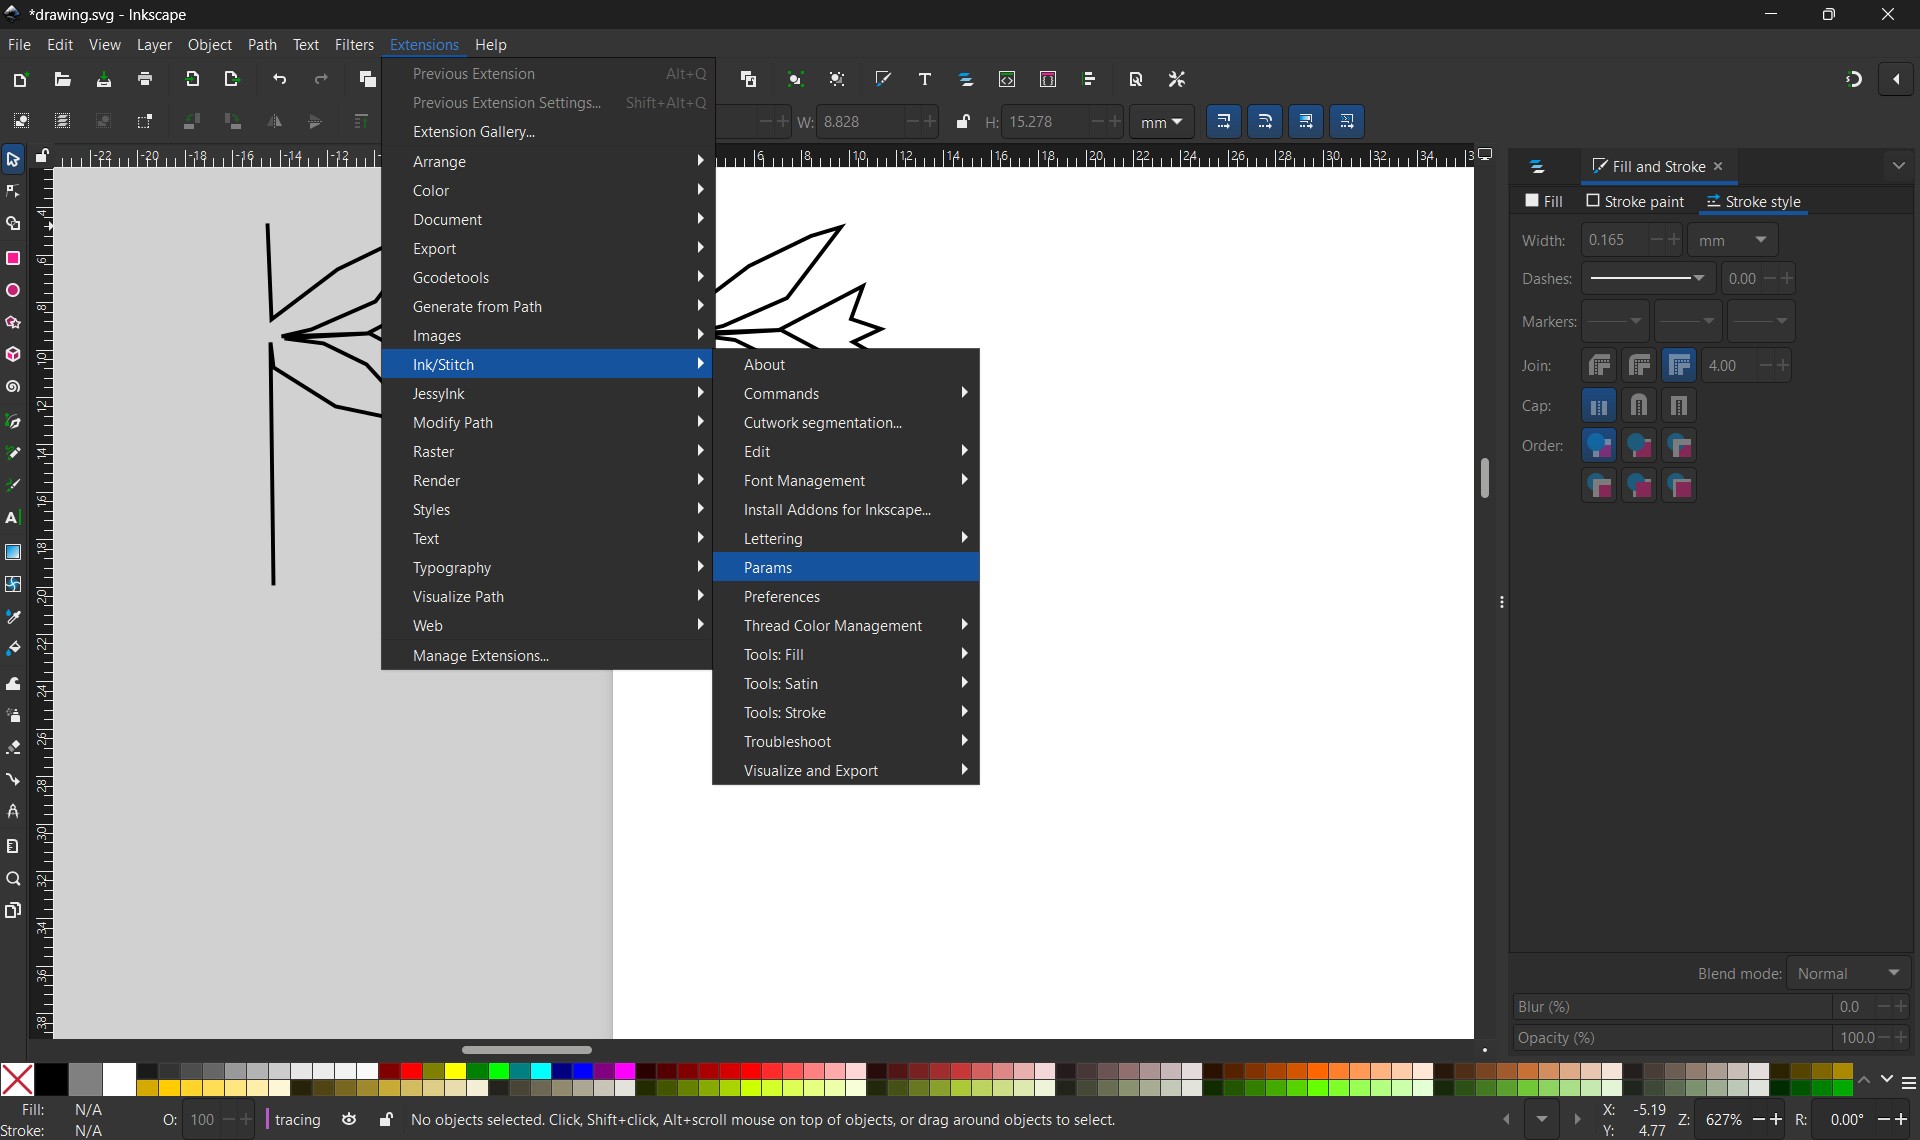Open the mm units dropdown in toolbar
The image size is (1920, 1140).
click(1162, 122)
